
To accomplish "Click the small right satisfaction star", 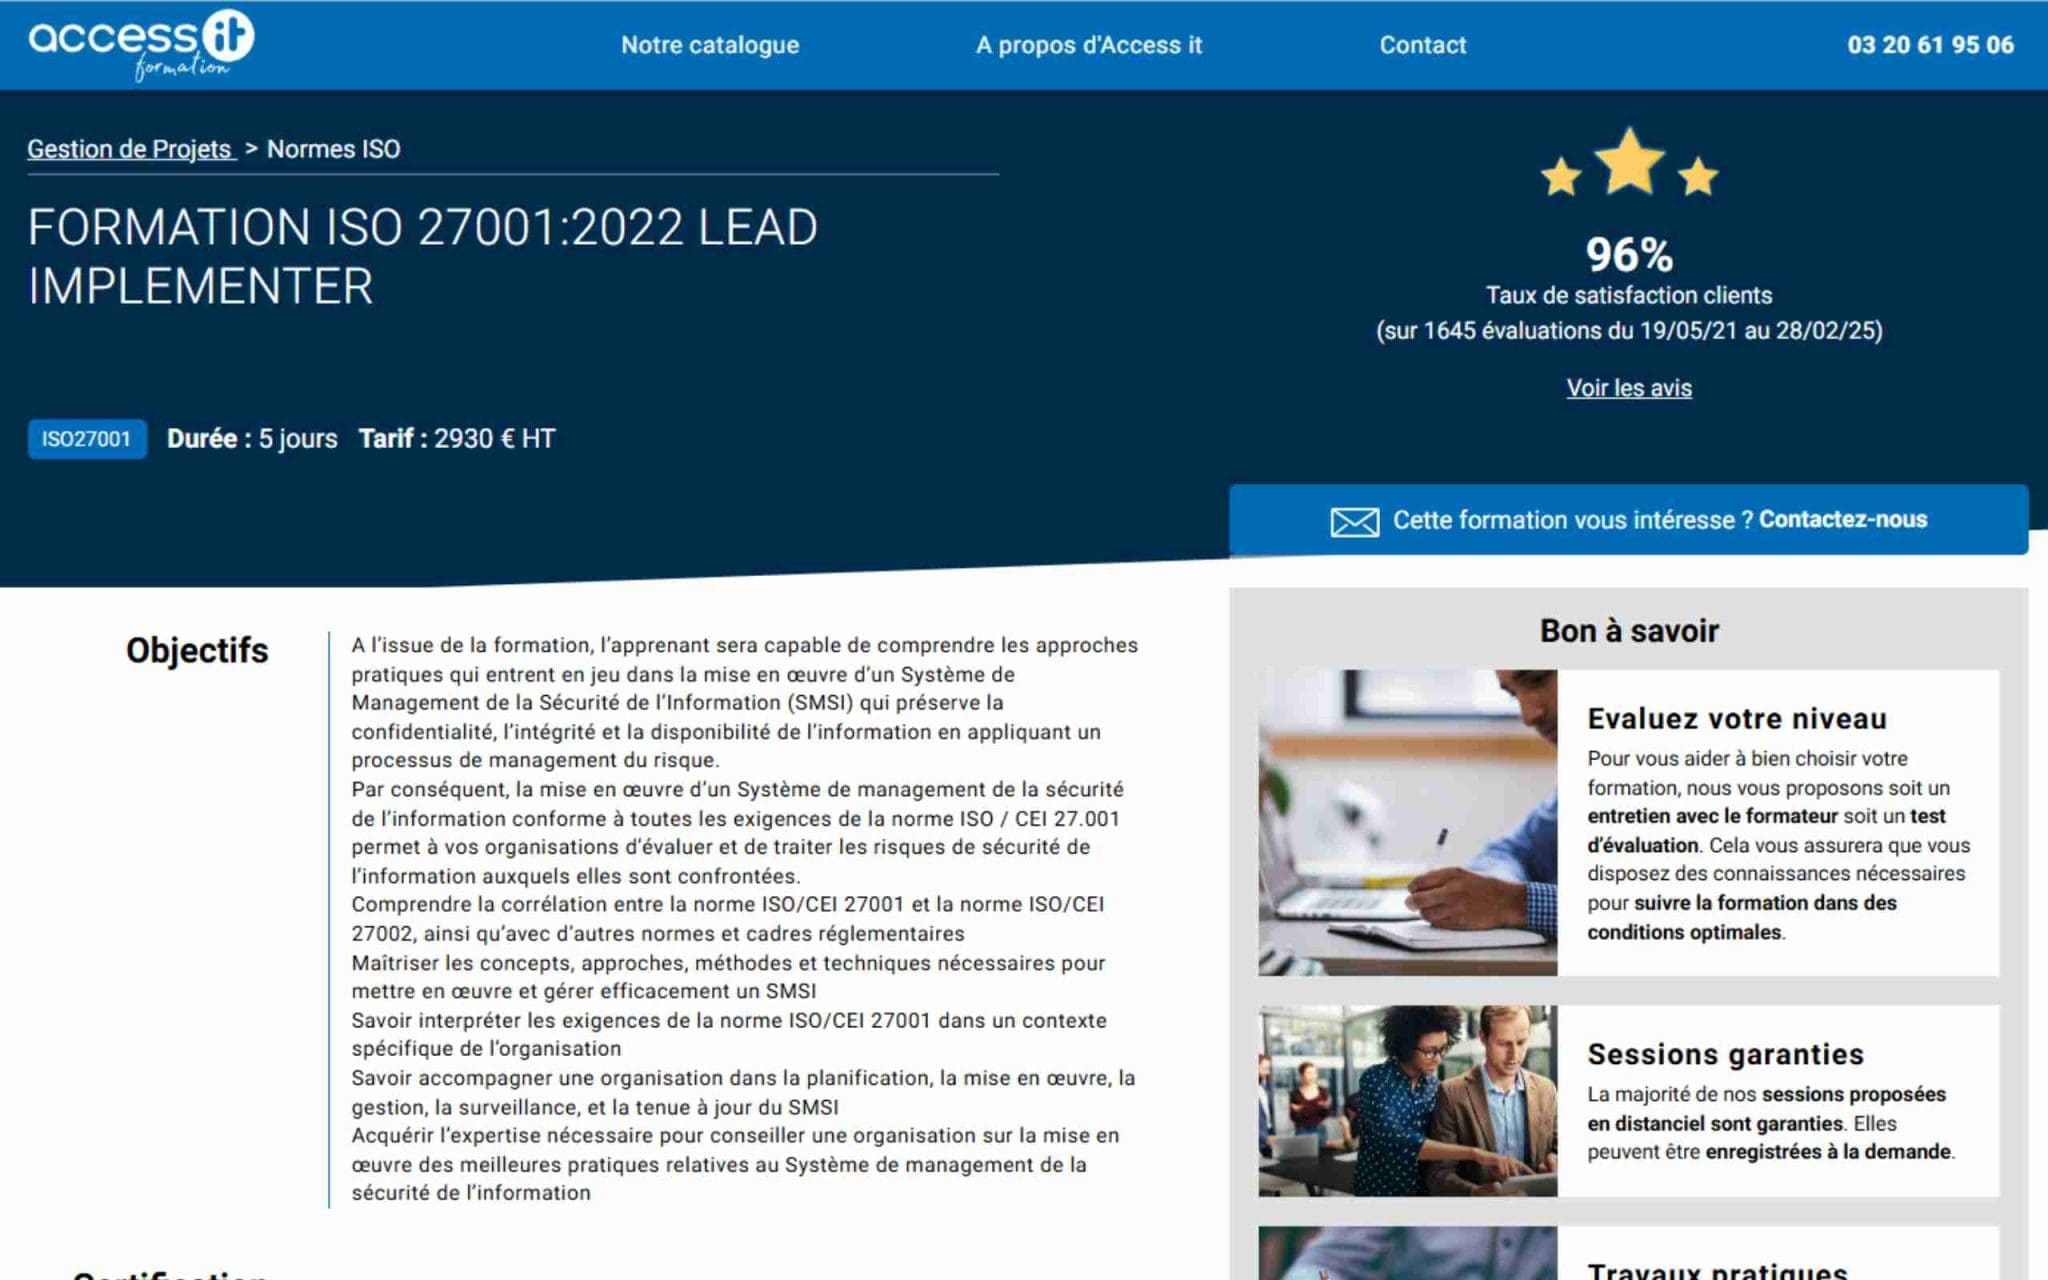I will click(x=1698, y=177).
